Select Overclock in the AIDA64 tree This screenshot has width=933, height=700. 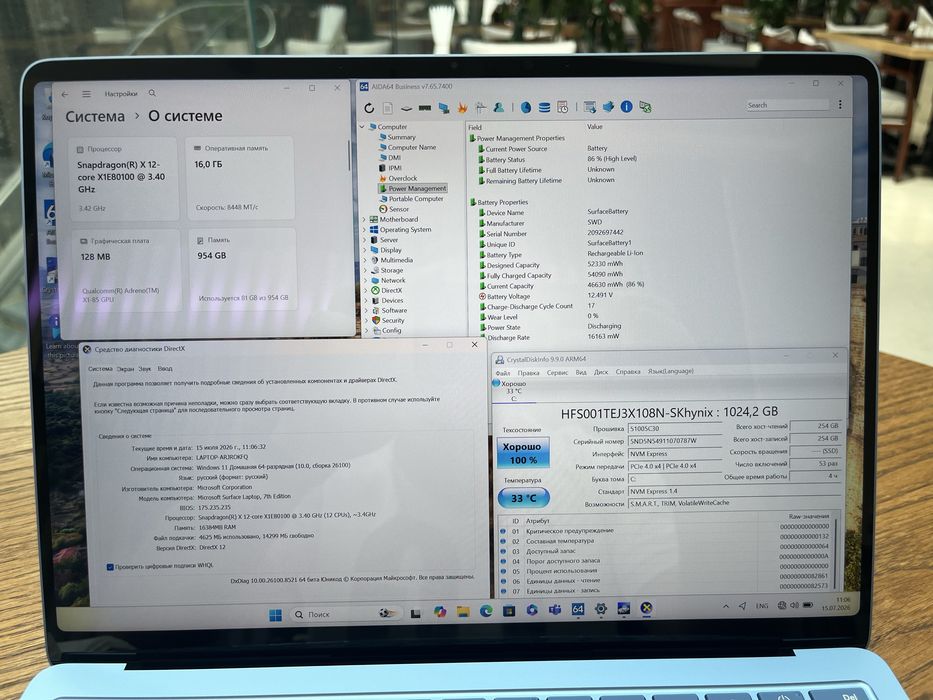(403, 178)
